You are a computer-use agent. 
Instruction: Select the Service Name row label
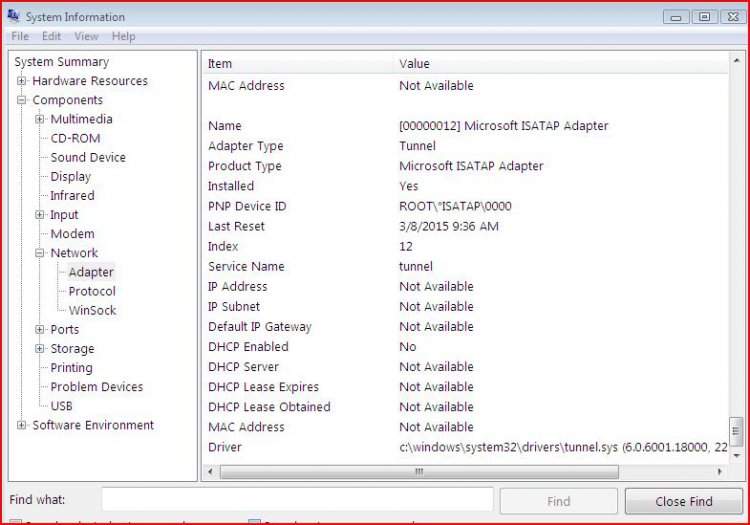pos(246,266)
